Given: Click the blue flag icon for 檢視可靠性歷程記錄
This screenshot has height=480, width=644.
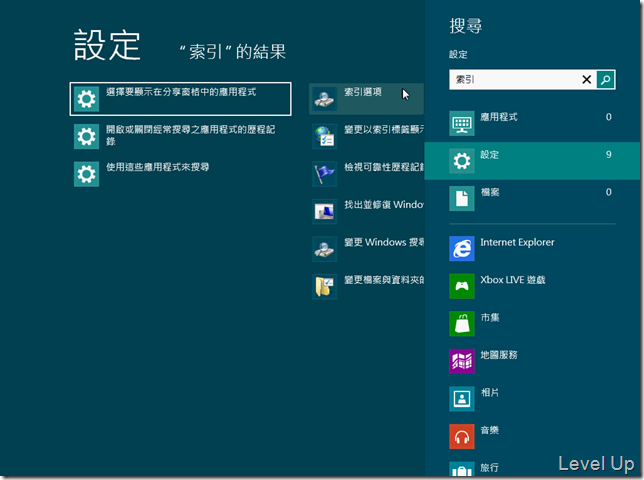Looking at the screenshot, I should click(324, 174).
